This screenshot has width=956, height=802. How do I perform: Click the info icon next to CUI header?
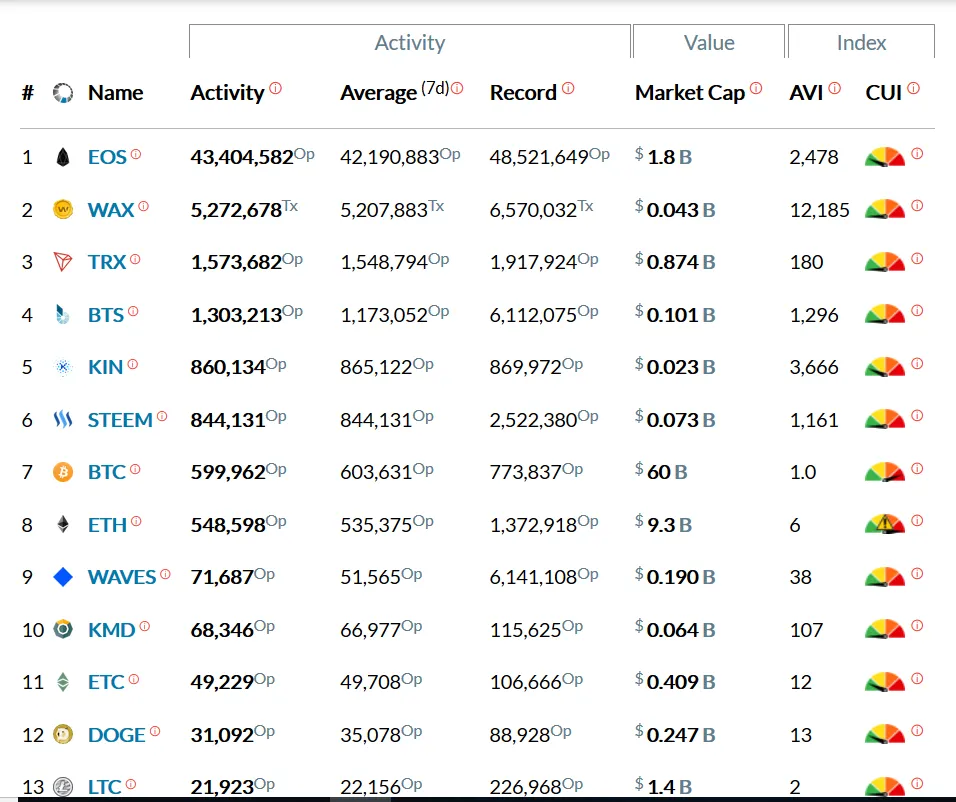(913, 88)
